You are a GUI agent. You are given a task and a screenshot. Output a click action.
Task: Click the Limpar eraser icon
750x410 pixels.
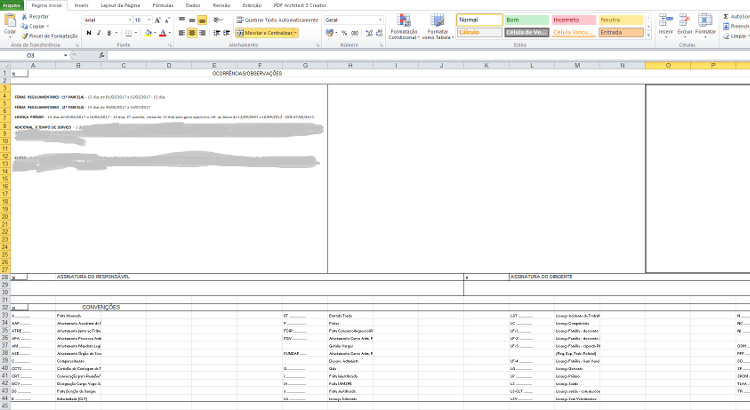pyautogui.click(x=726, y=36)
